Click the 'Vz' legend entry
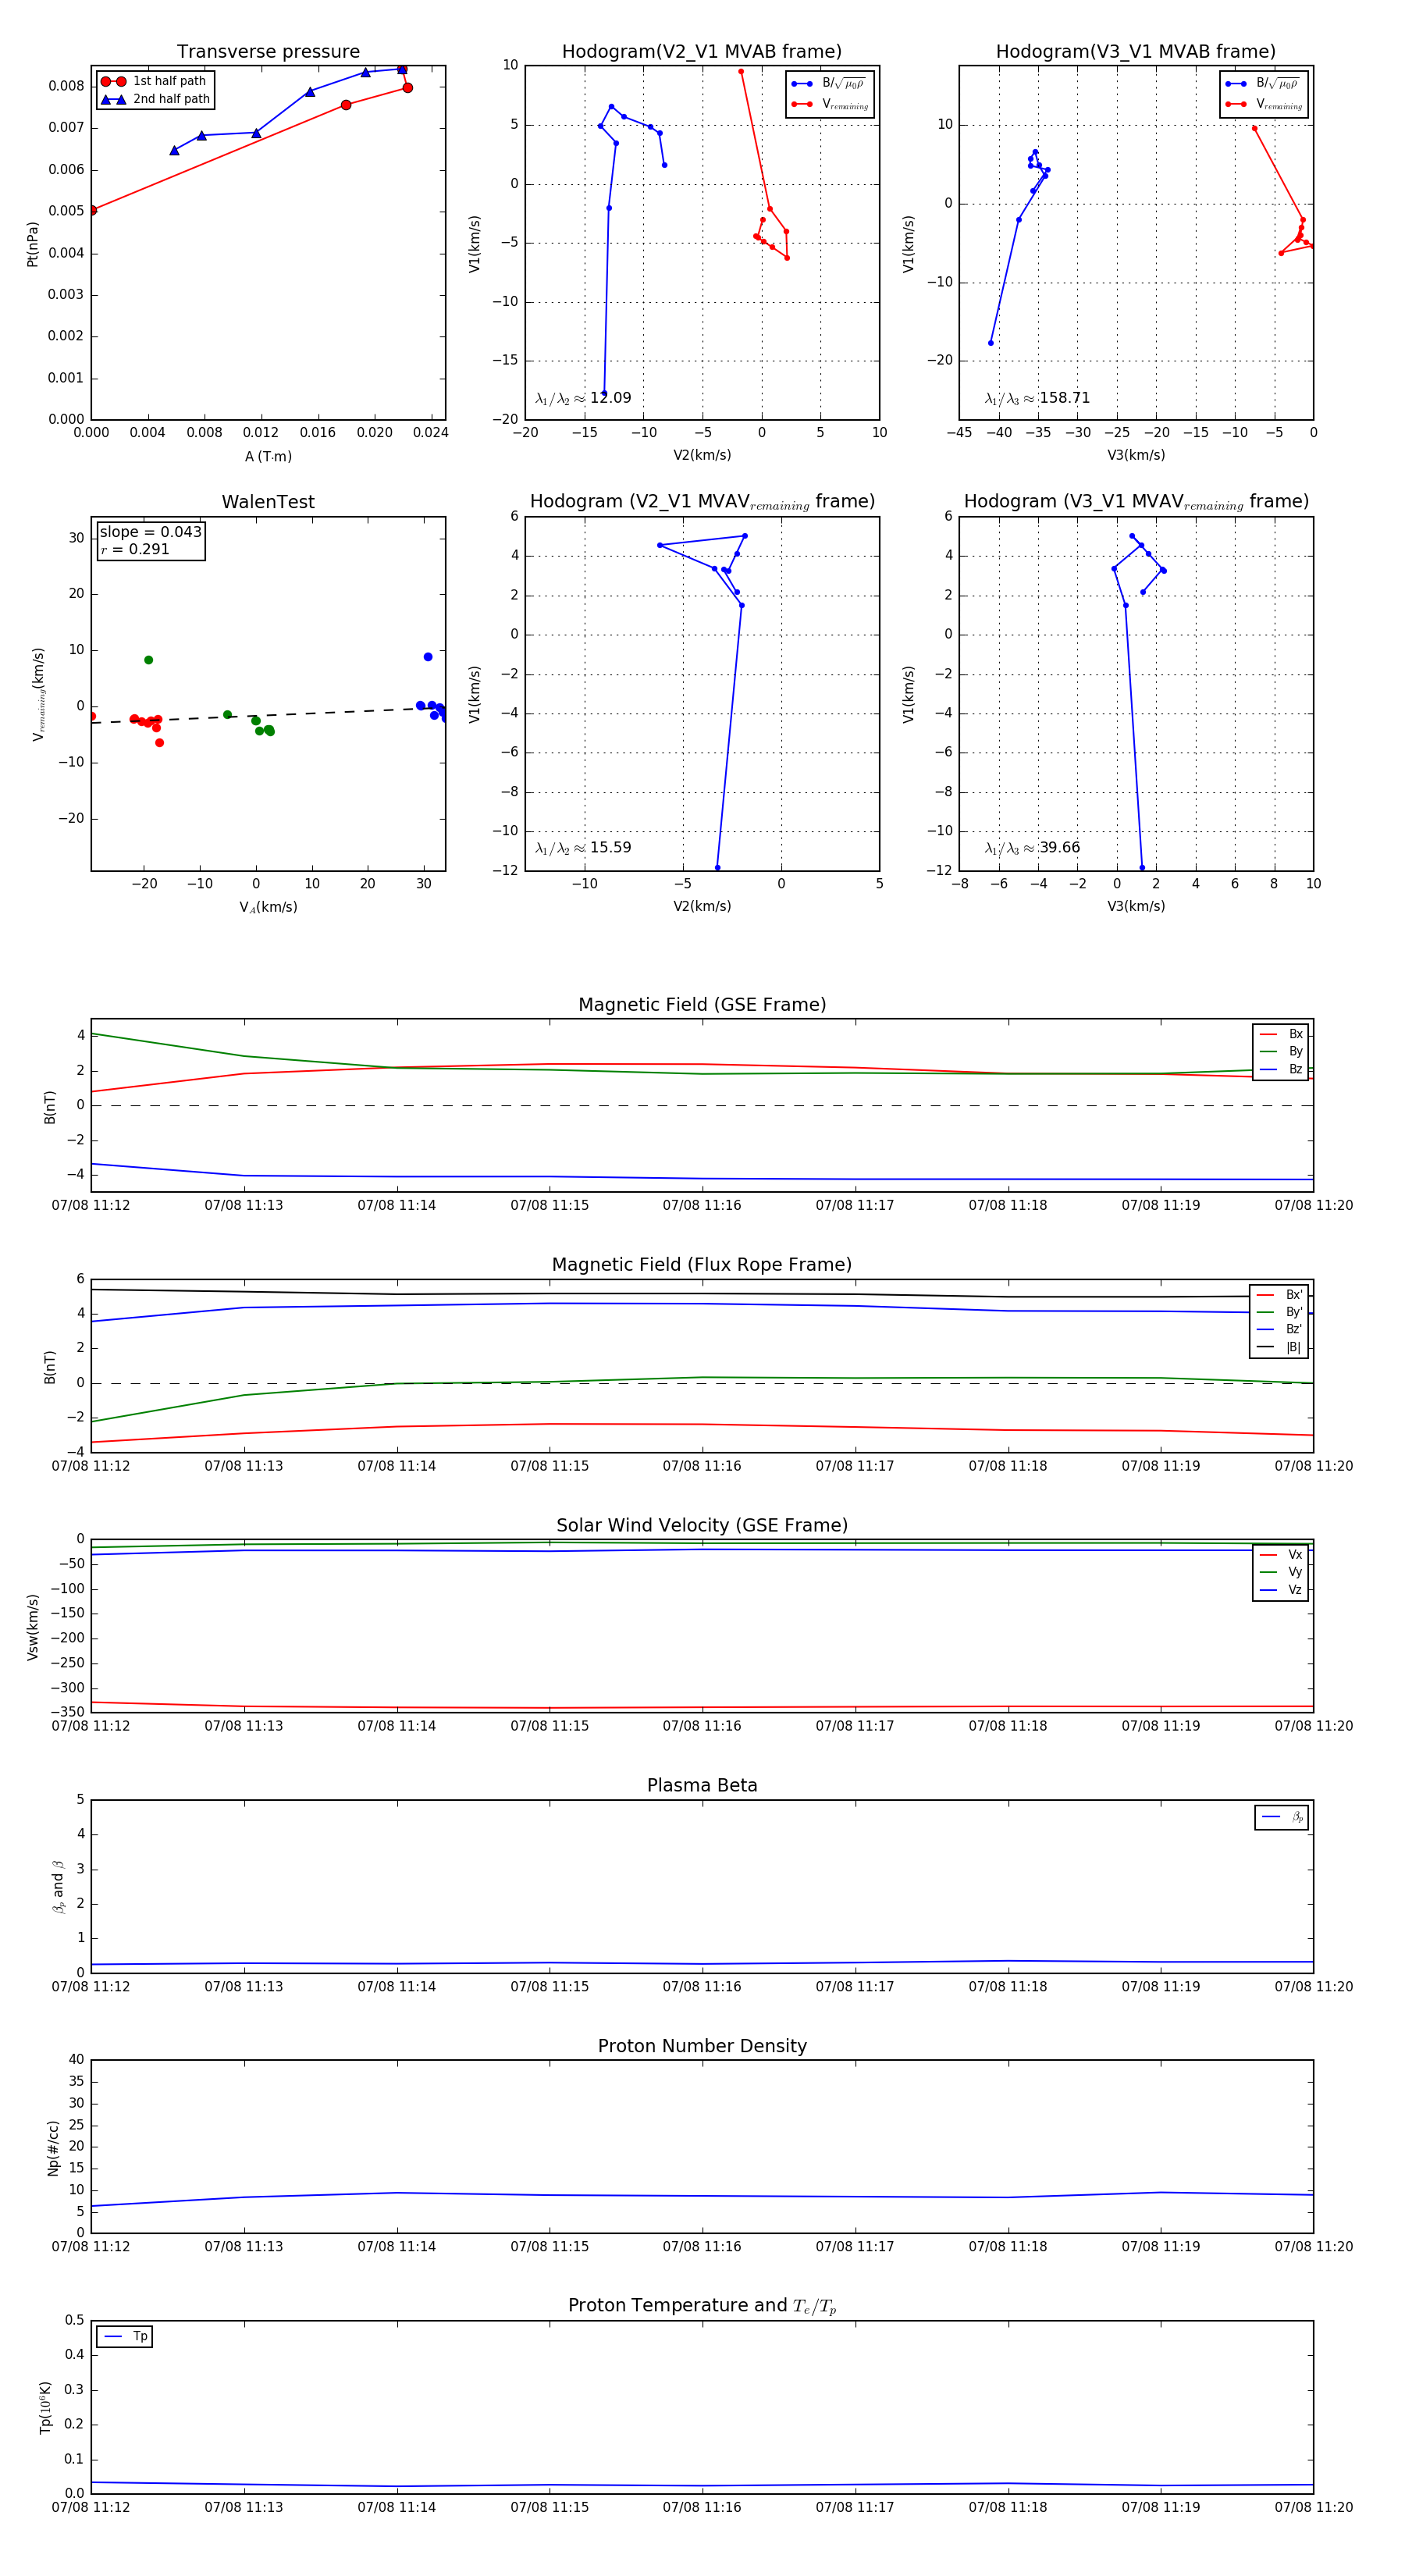This screenshot has height=2576, width=1405. point(1281,1590)
